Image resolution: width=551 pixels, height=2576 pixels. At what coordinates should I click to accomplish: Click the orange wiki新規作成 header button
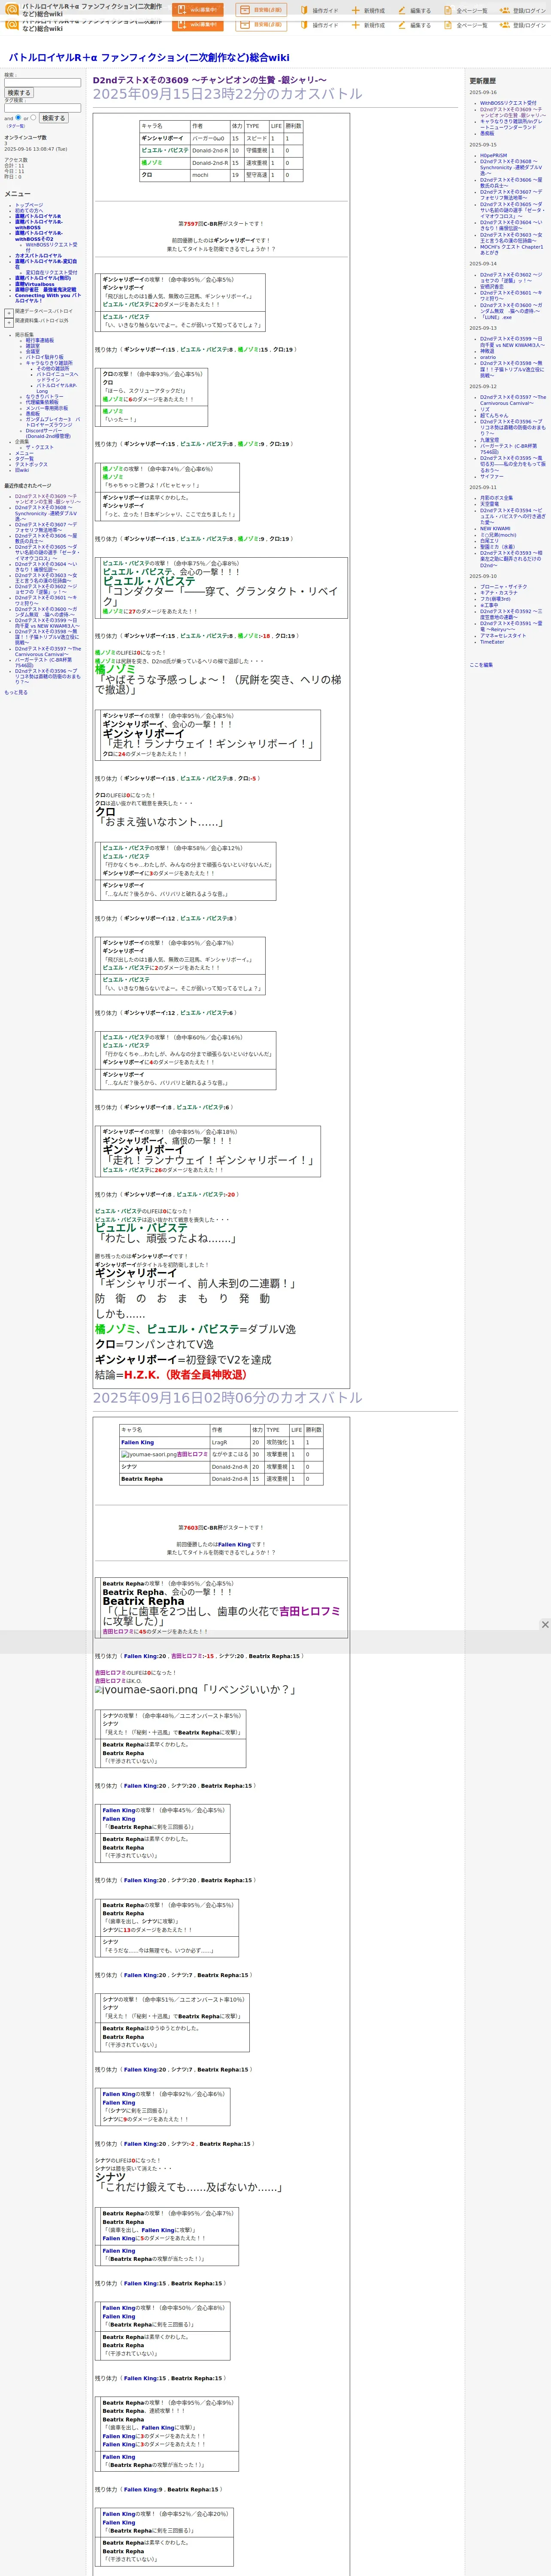tap(198, 10)
